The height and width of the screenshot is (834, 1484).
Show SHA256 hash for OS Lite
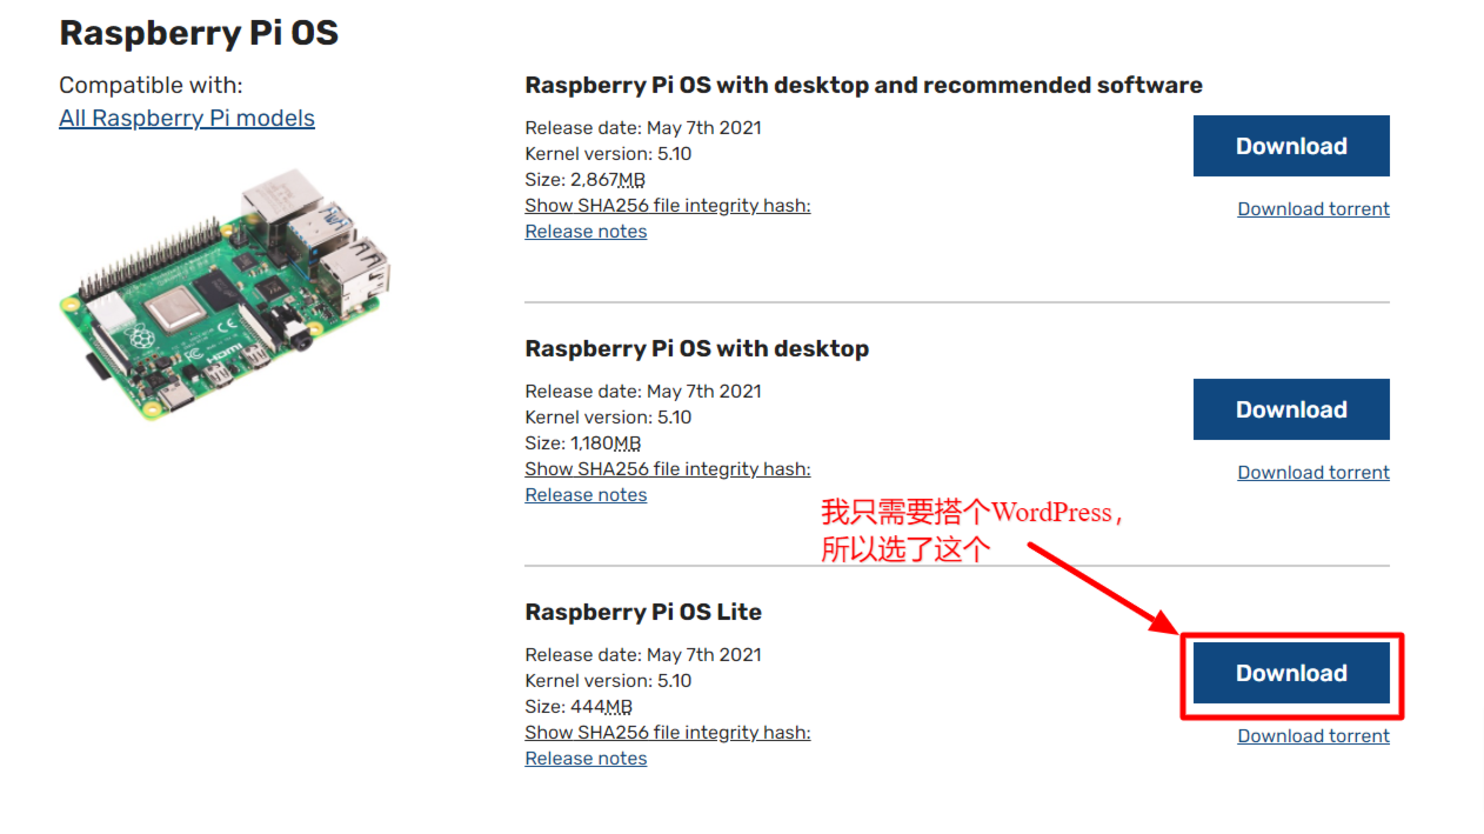[667, 732]
